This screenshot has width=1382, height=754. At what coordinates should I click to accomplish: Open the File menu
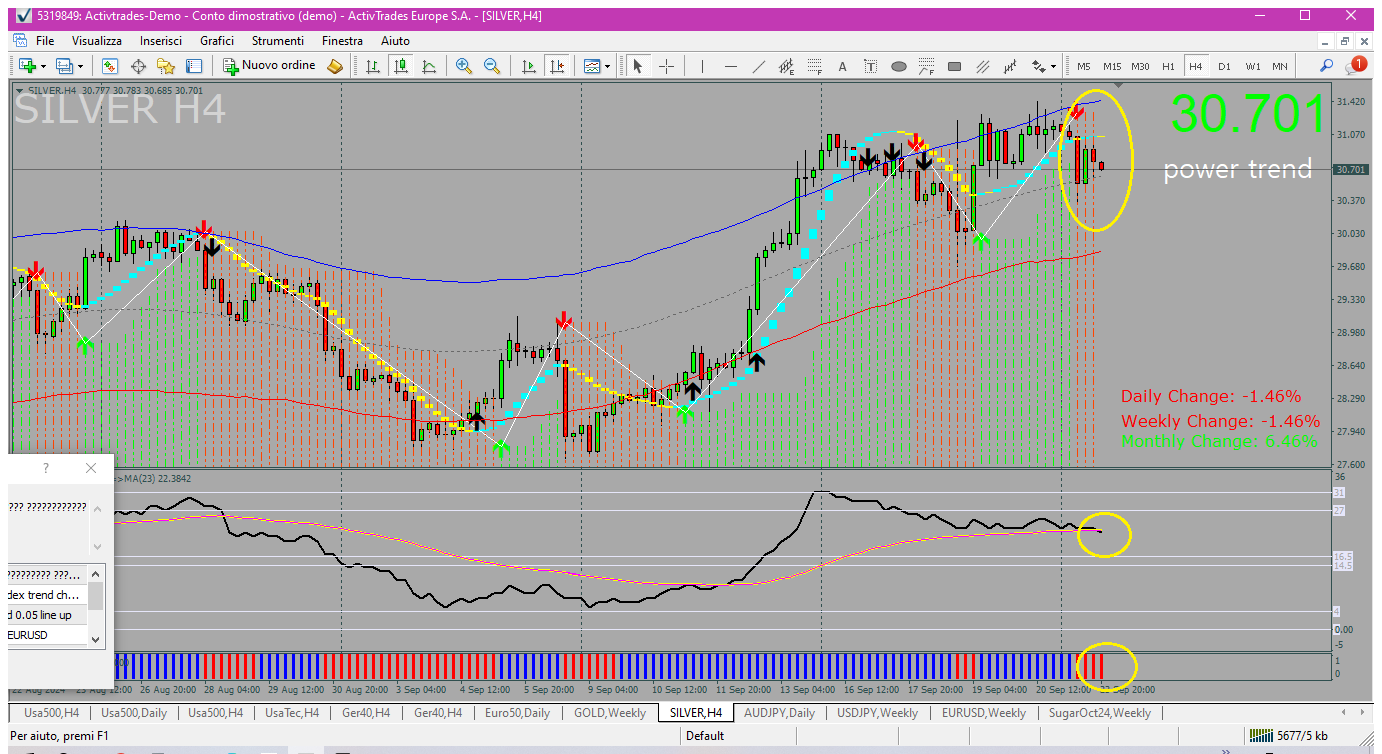point(45,41)
